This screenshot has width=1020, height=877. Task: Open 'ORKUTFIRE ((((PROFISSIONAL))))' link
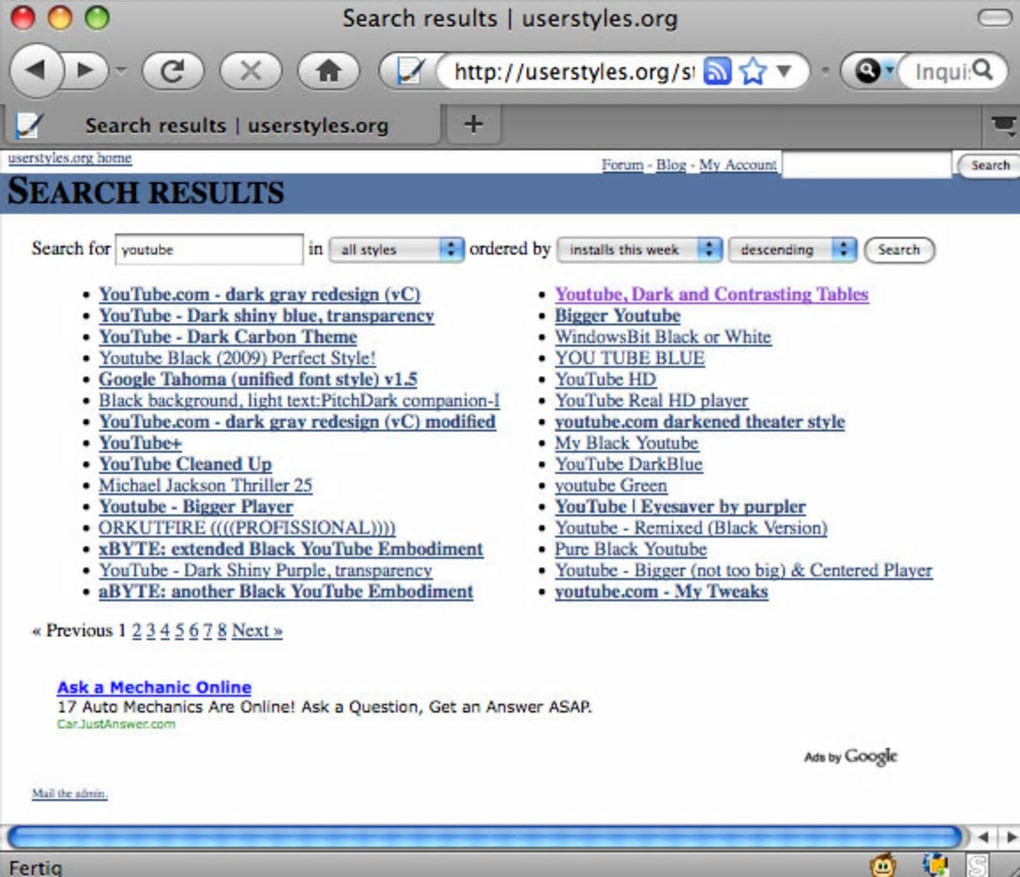point(247,528)
